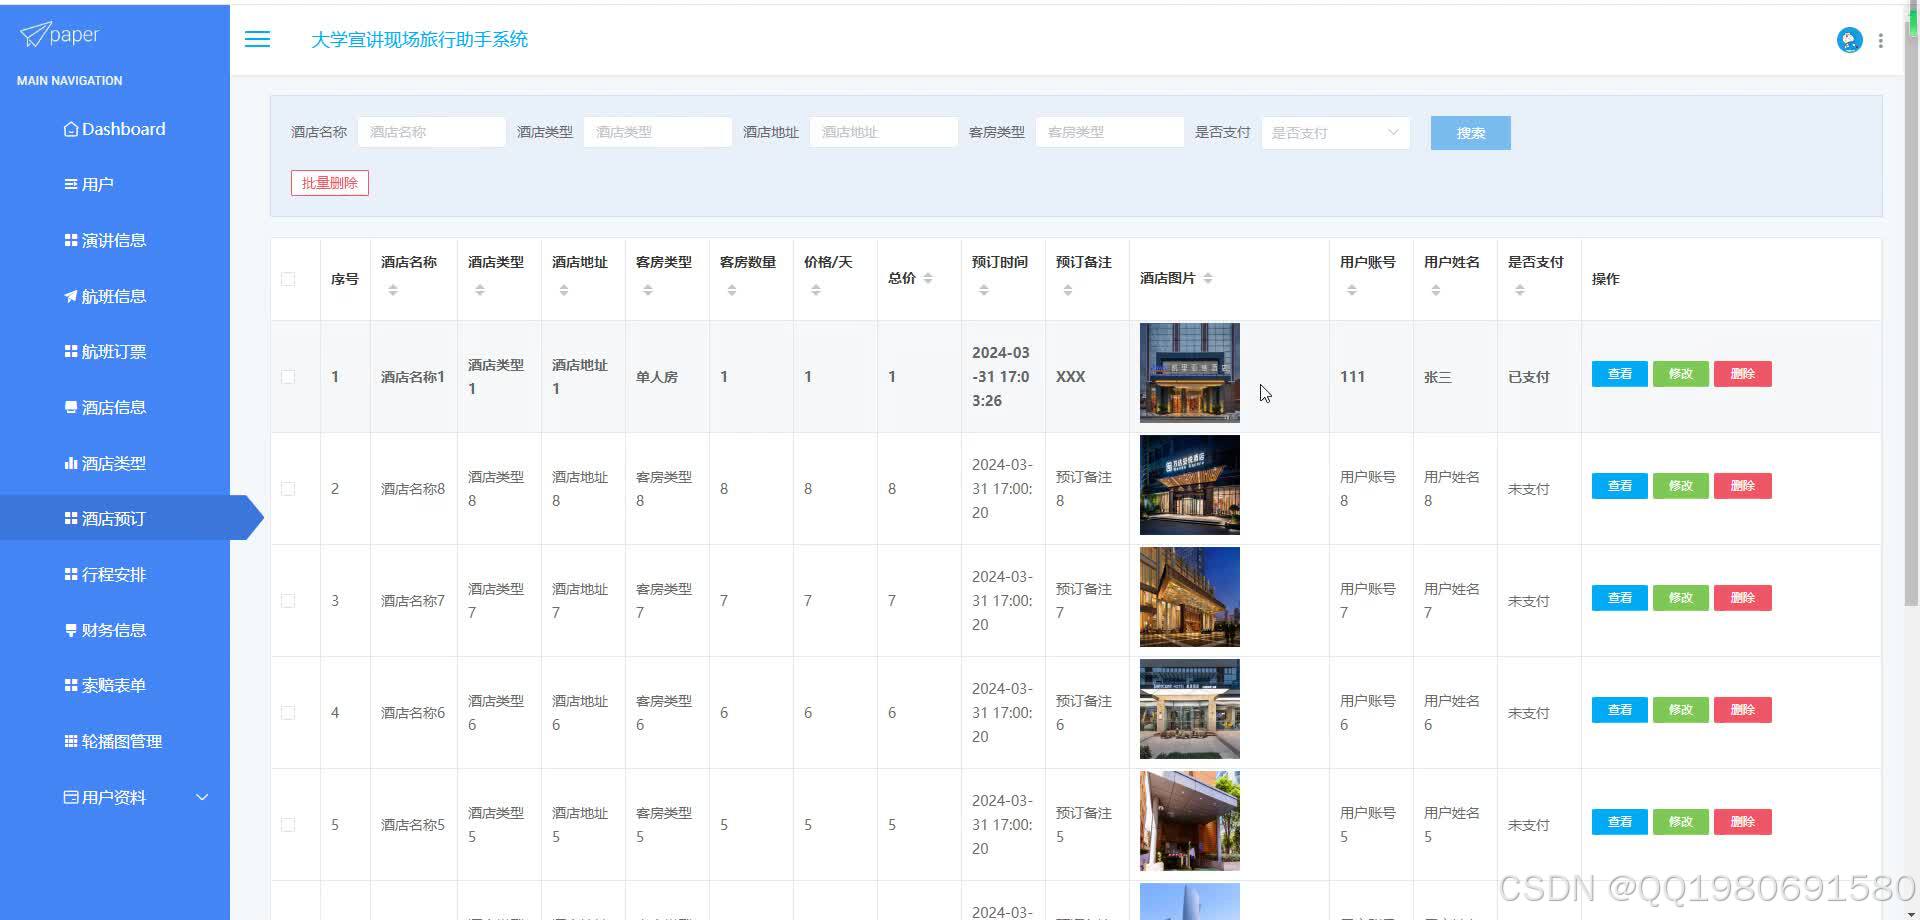Check the checkbox for row 4
The image size is (1920, 920).
(288, 713)
